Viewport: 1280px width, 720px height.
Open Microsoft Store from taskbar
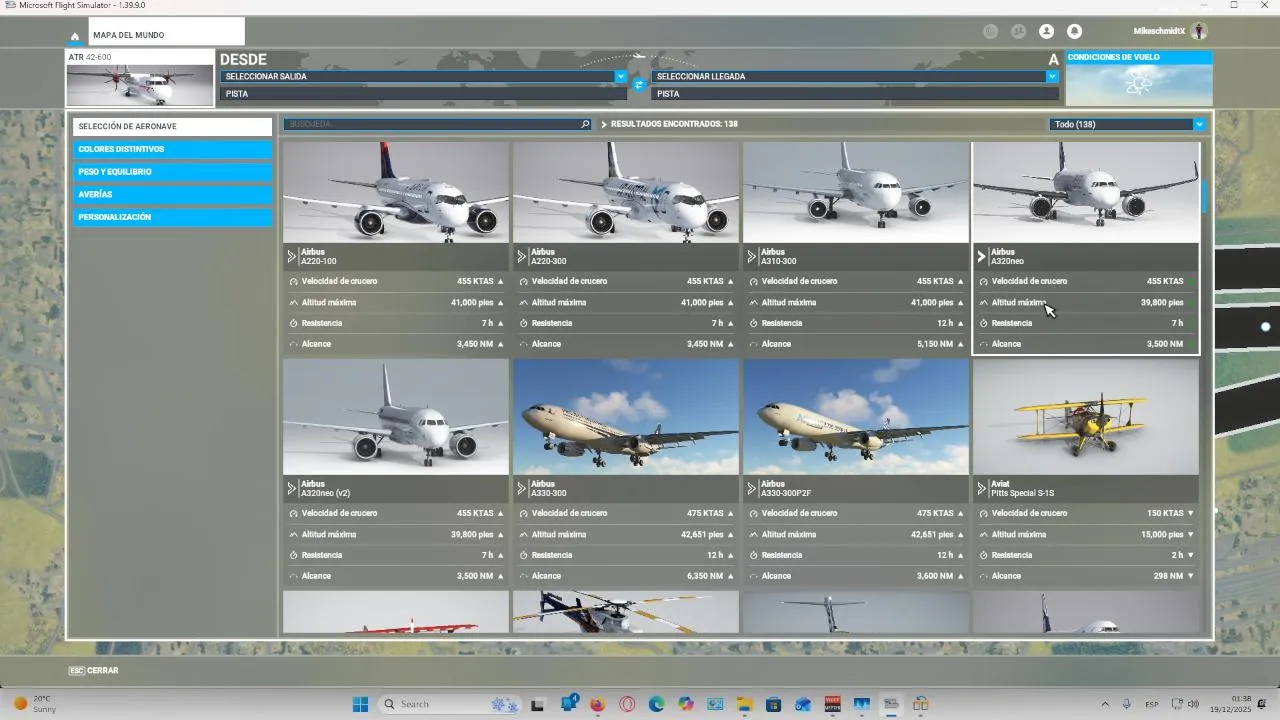coord(773,704)
